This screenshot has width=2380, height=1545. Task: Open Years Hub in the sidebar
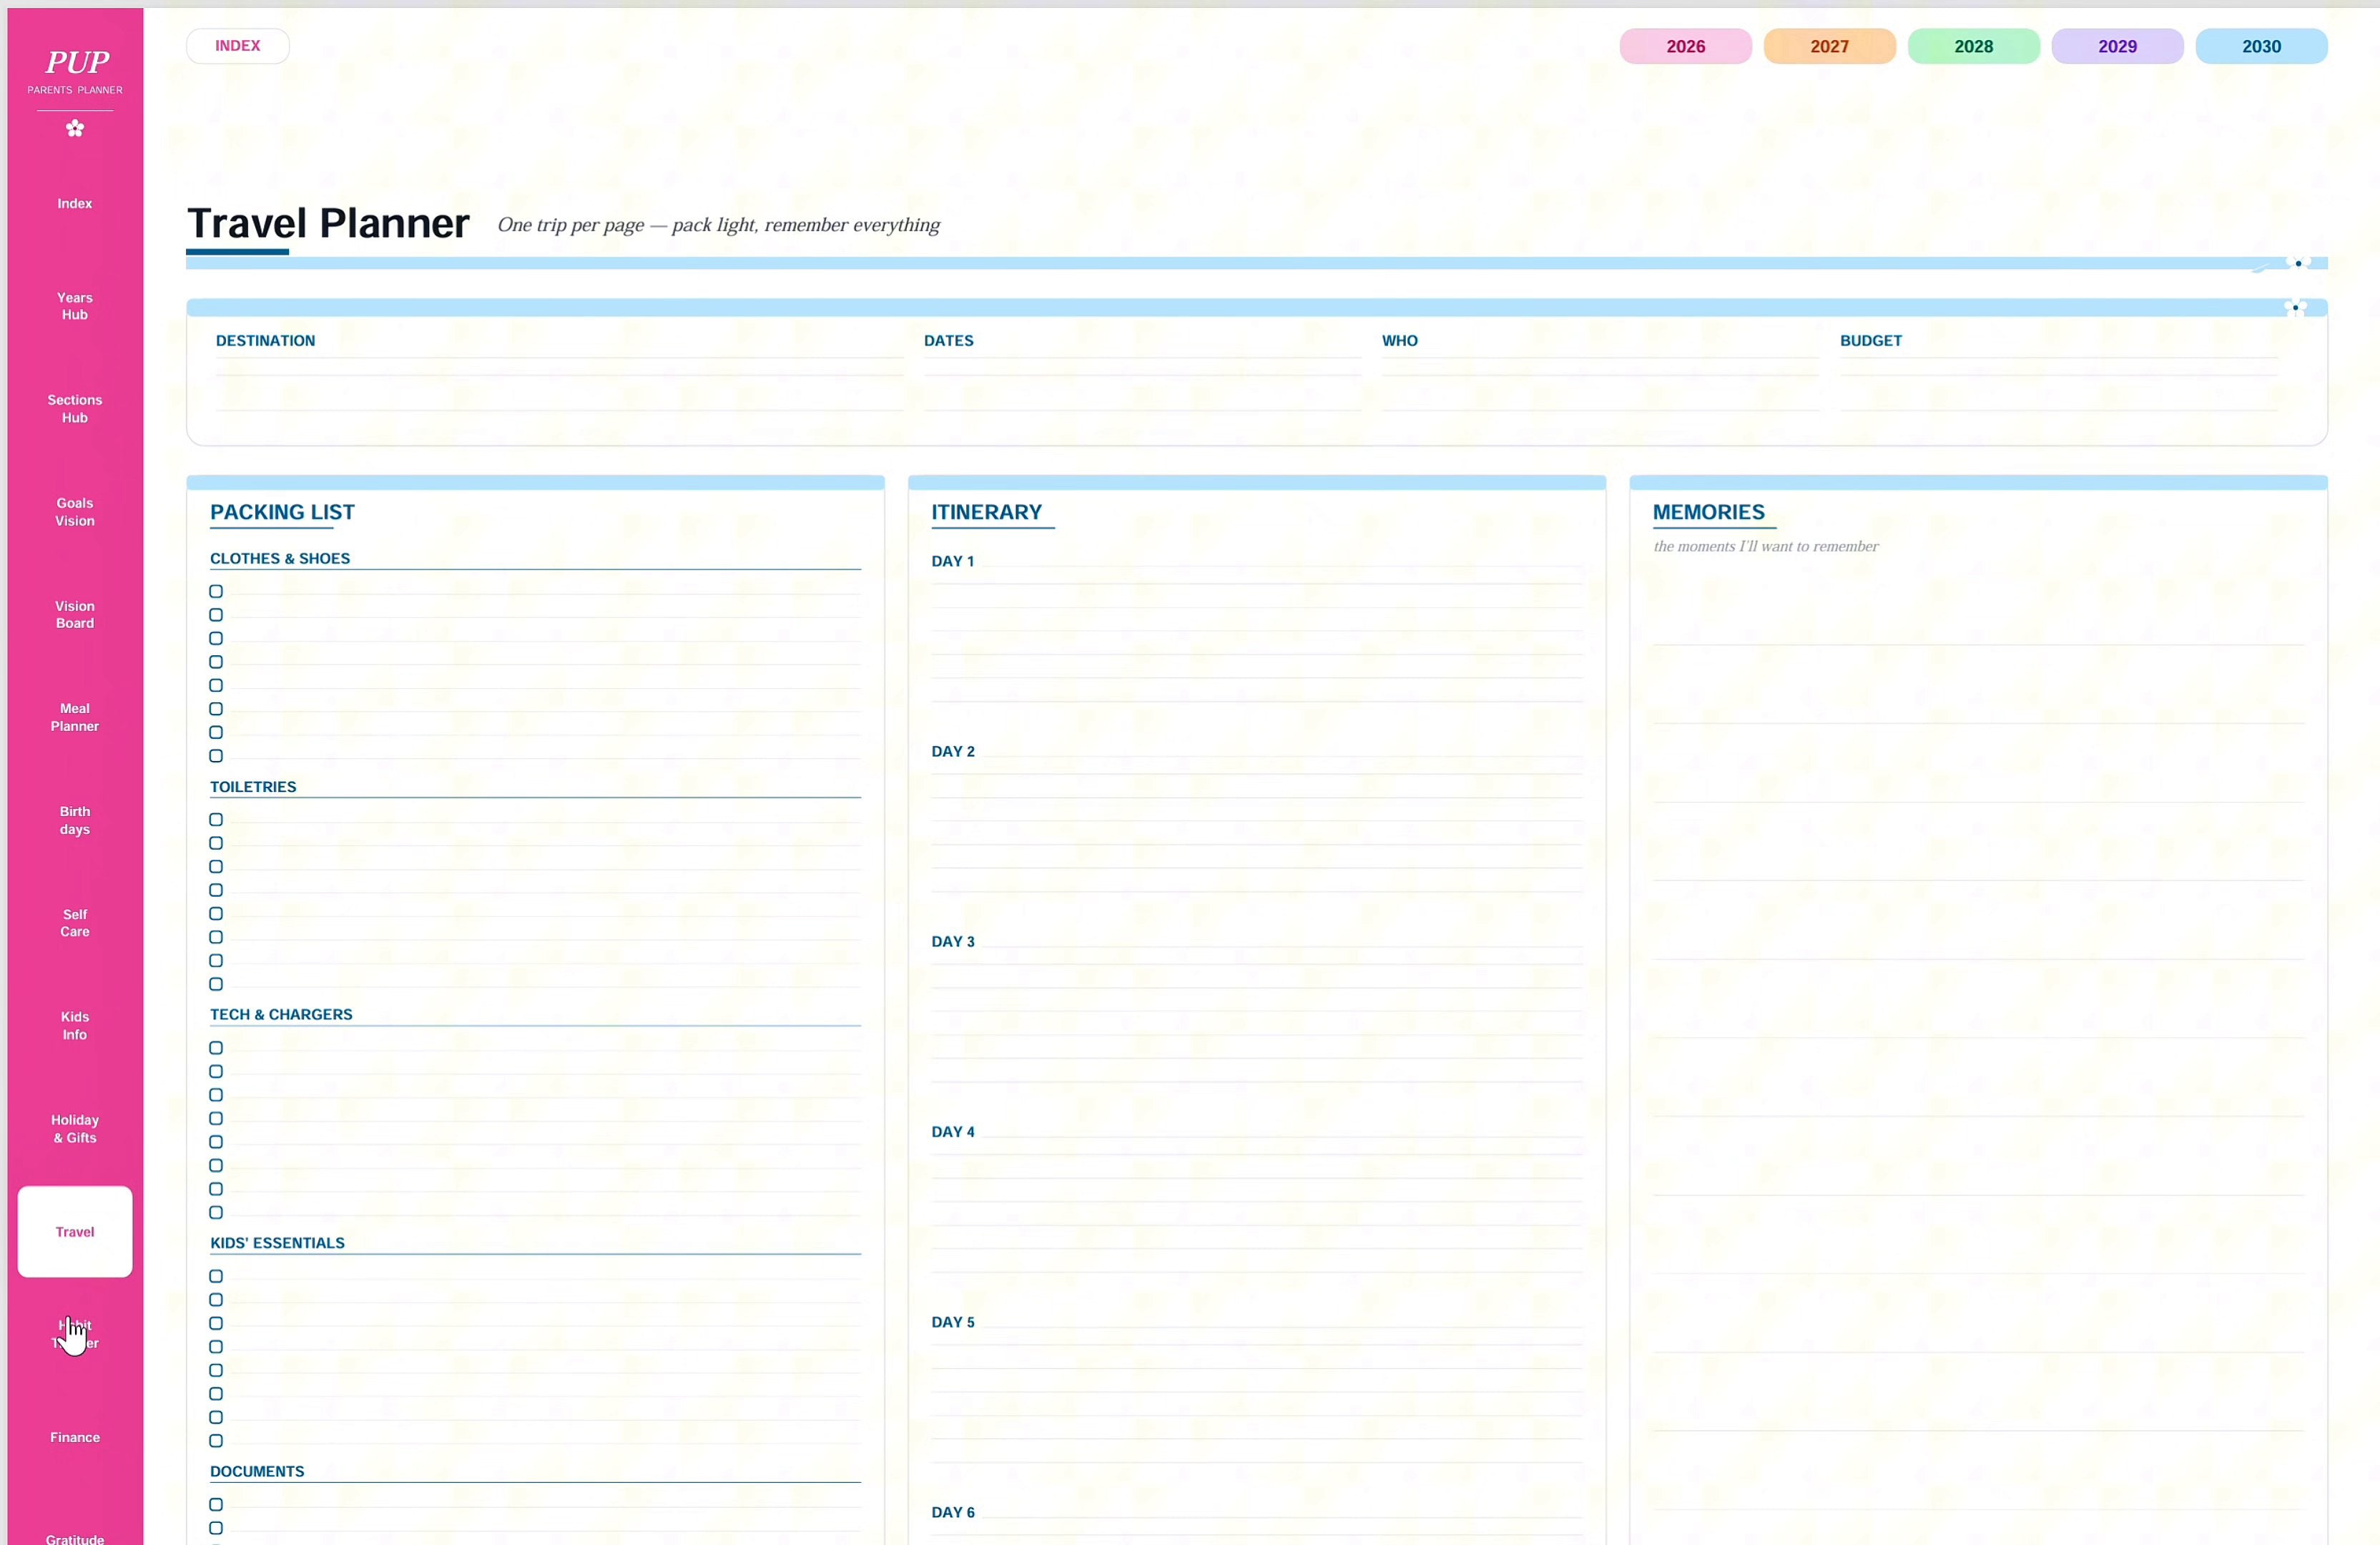pos(75,306)
